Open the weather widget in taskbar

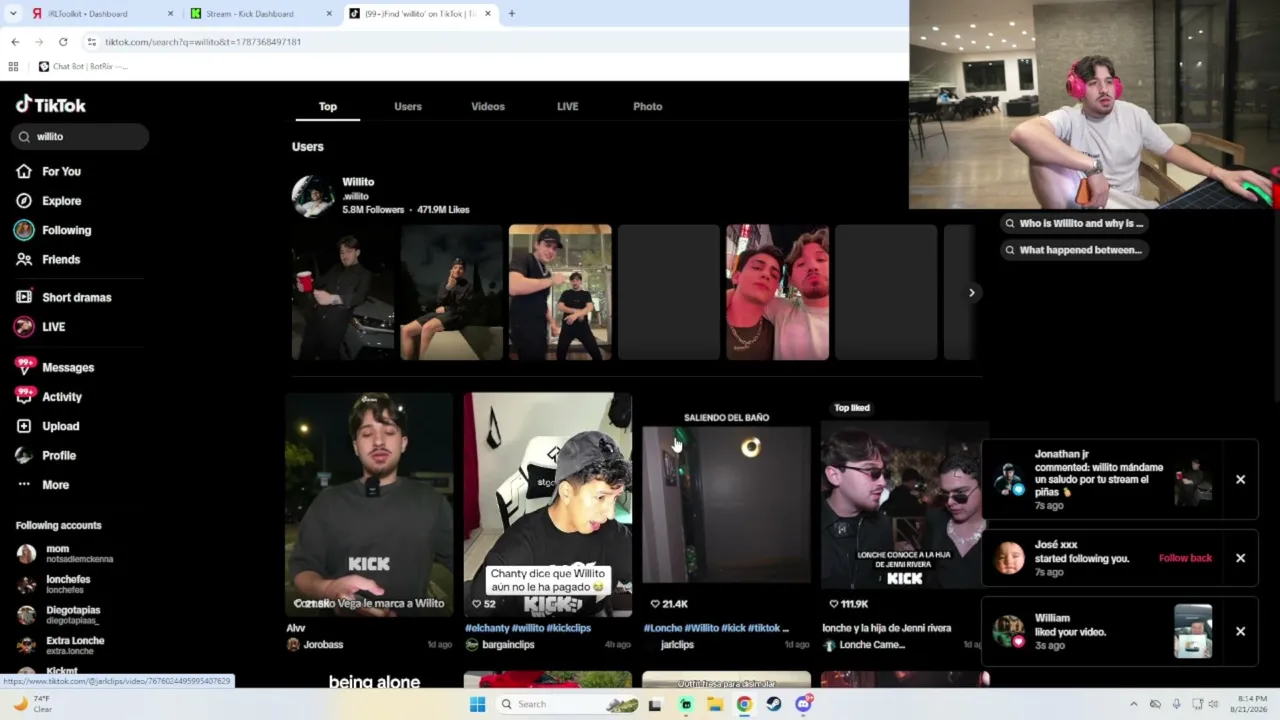32,704
